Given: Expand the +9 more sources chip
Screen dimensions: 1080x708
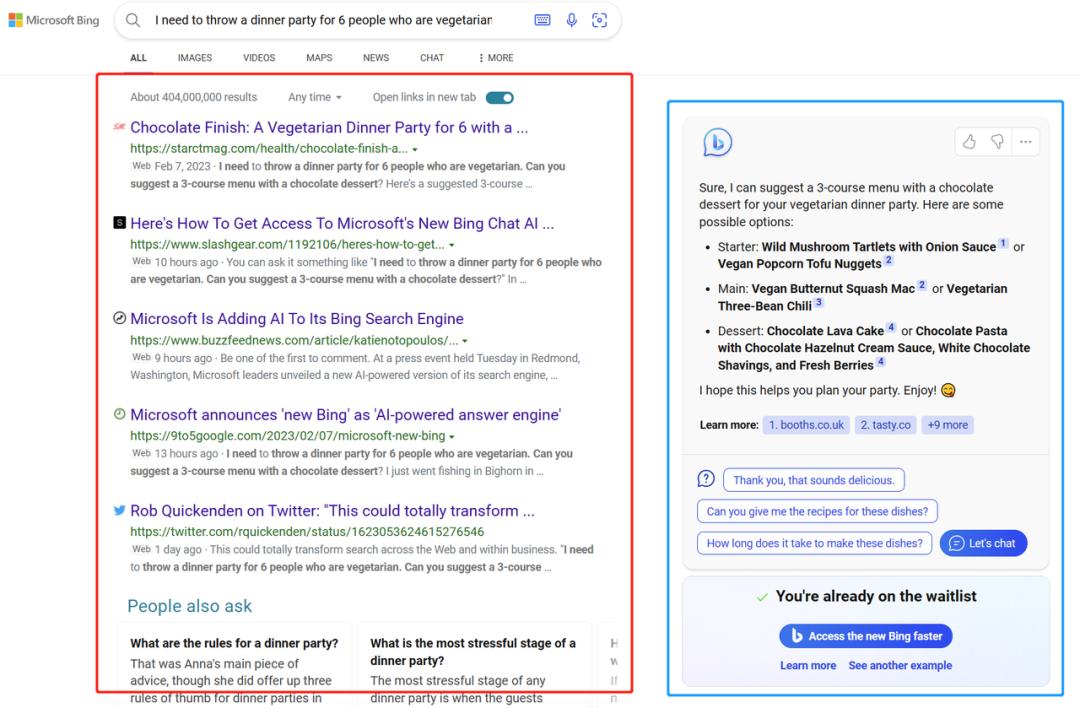Looking at the screenshot, I should (x=947, y=425).
